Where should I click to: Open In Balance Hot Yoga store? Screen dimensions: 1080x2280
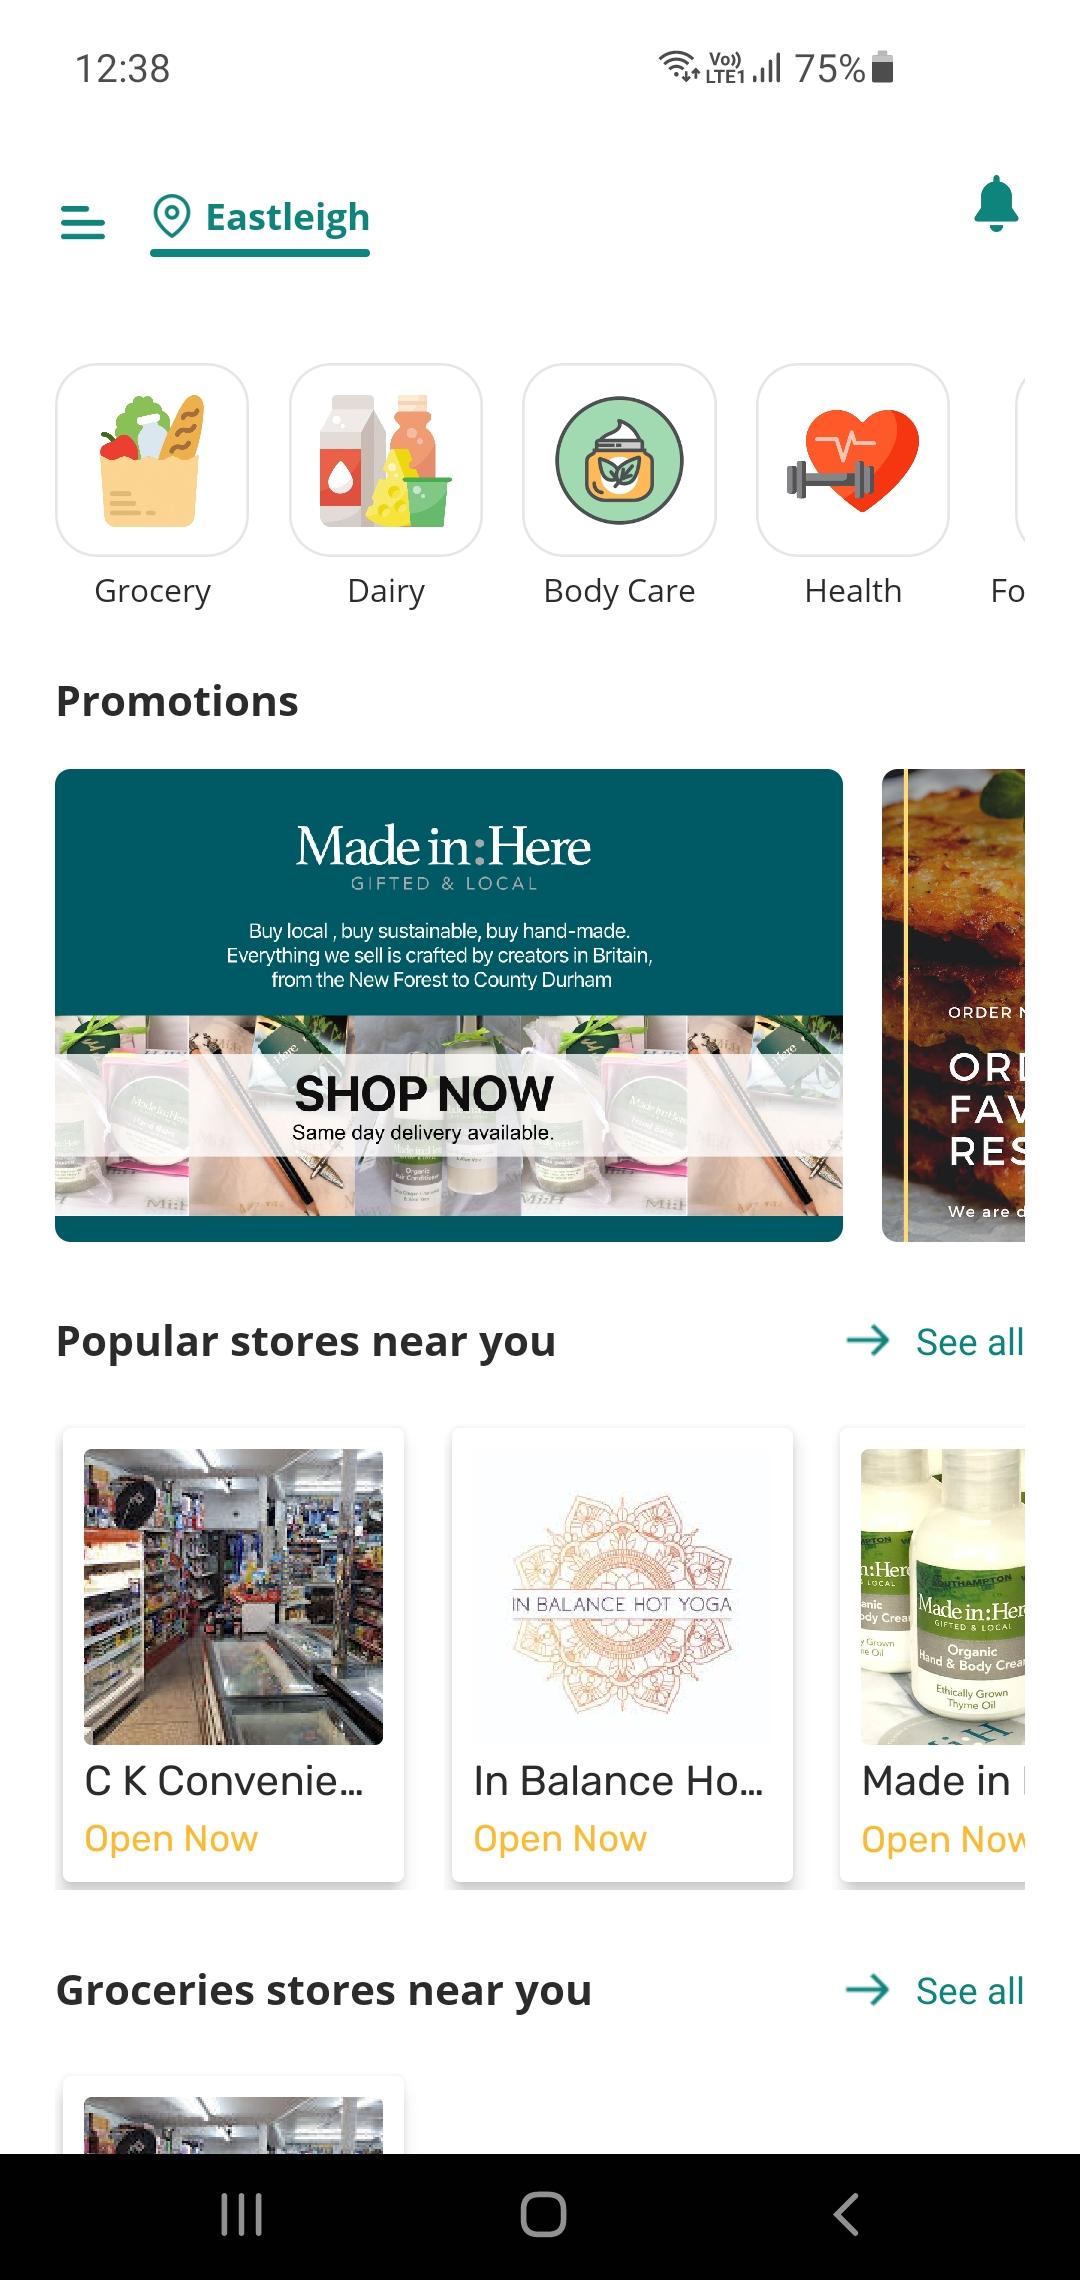pyautogui.click(x=622, y=1654)
